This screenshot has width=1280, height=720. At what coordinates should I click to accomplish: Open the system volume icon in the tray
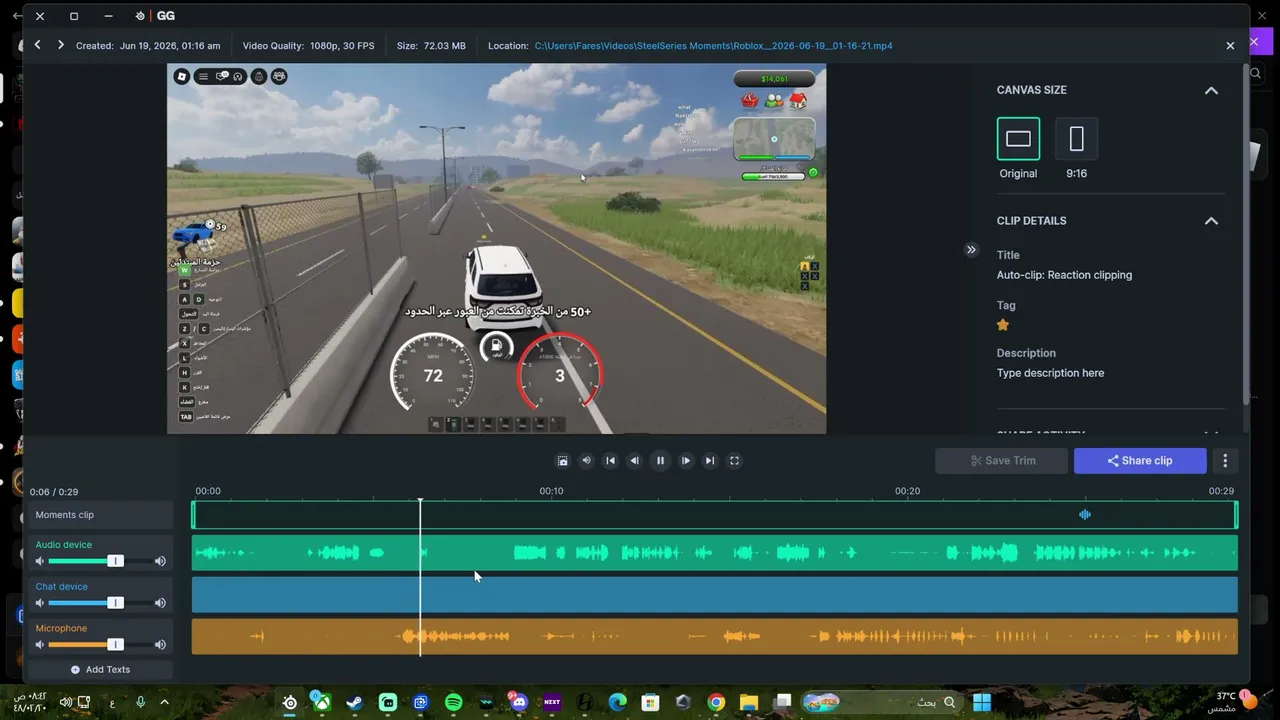pyautogui.click(x=66, y=702)
